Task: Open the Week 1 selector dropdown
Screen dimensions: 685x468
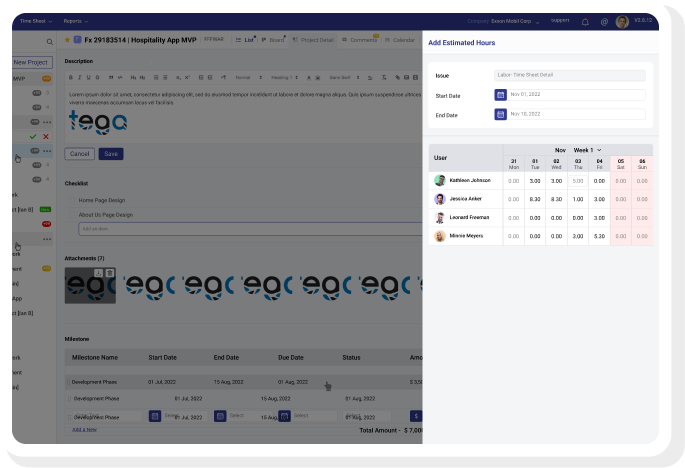Action: (588, 150)
